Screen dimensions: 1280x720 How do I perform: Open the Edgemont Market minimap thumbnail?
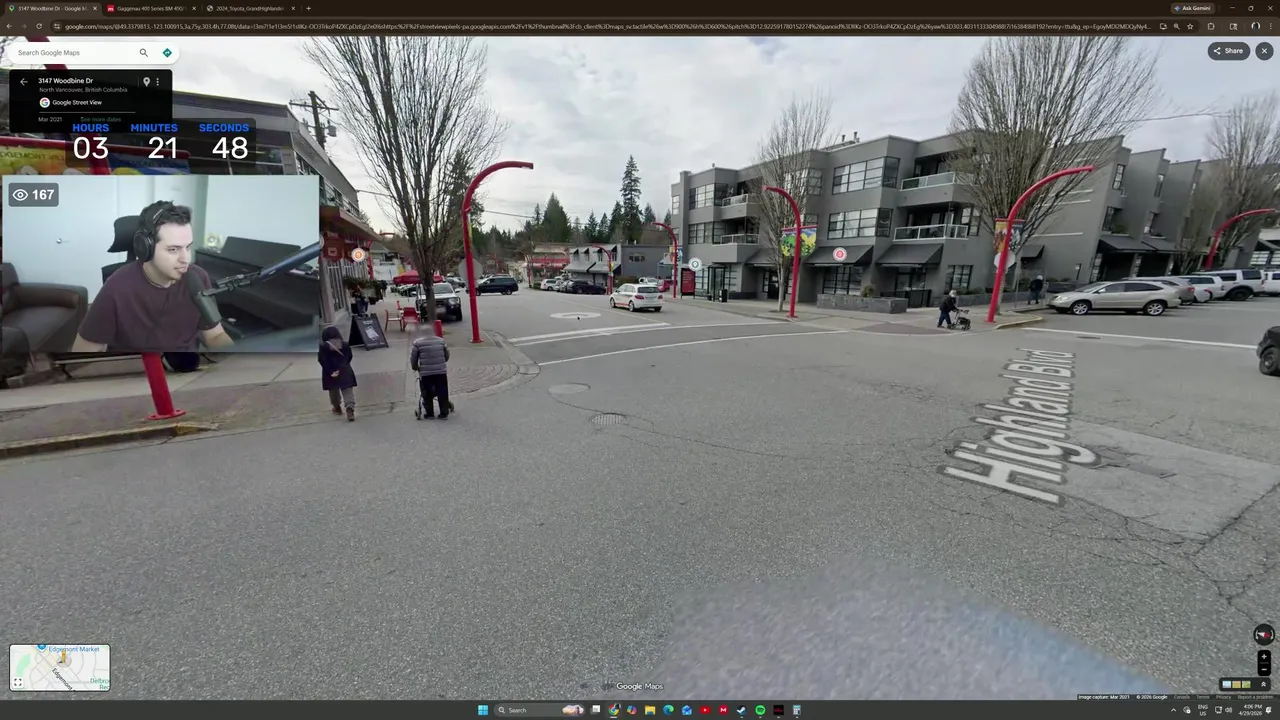[60, 668]
